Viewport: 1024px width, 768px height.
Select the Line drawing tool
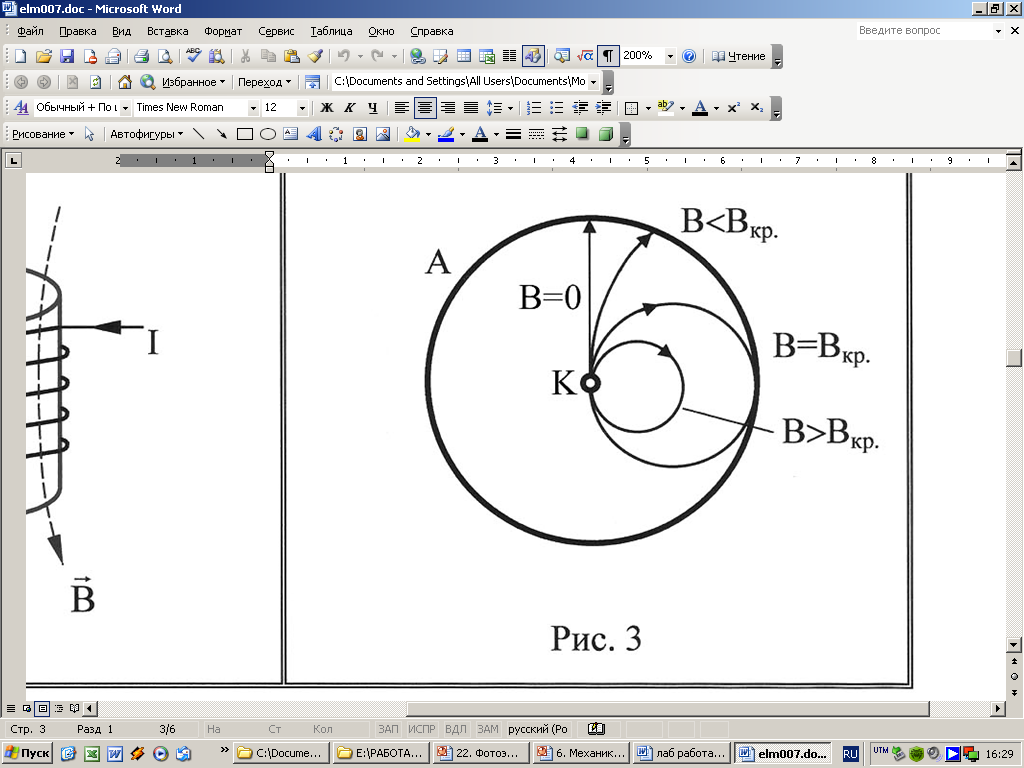(199, 134)
